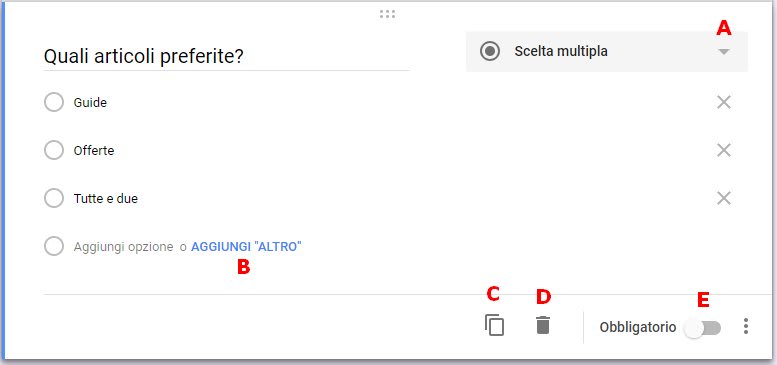
Task: Select the 'Offerte' radio button
Action: pos(54,150)
